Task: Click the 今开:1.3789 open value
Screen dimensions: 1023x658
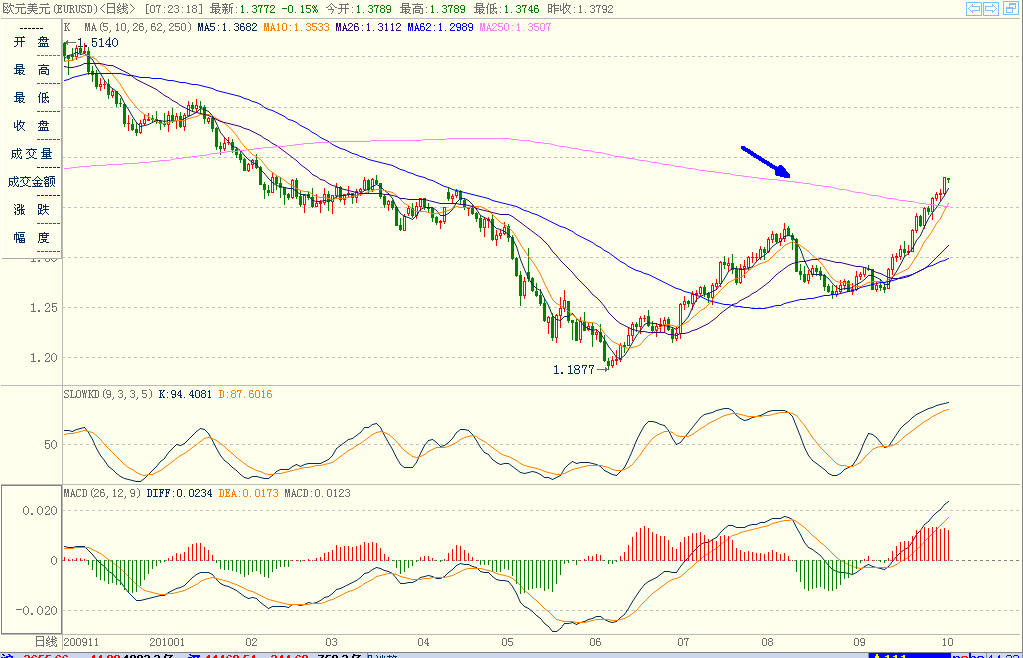Action: tap(358, 9)
